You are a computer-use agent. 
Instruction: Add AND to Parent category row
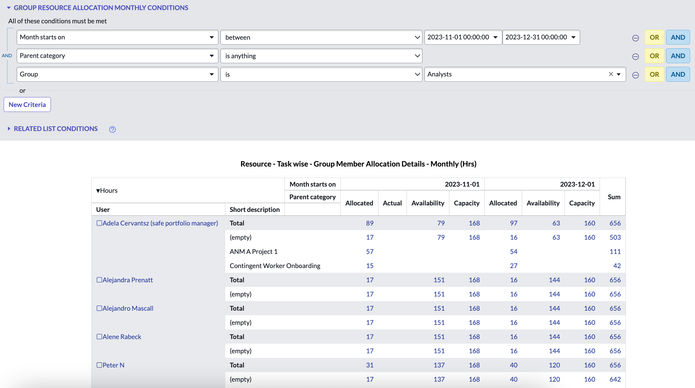click(678, 56)
